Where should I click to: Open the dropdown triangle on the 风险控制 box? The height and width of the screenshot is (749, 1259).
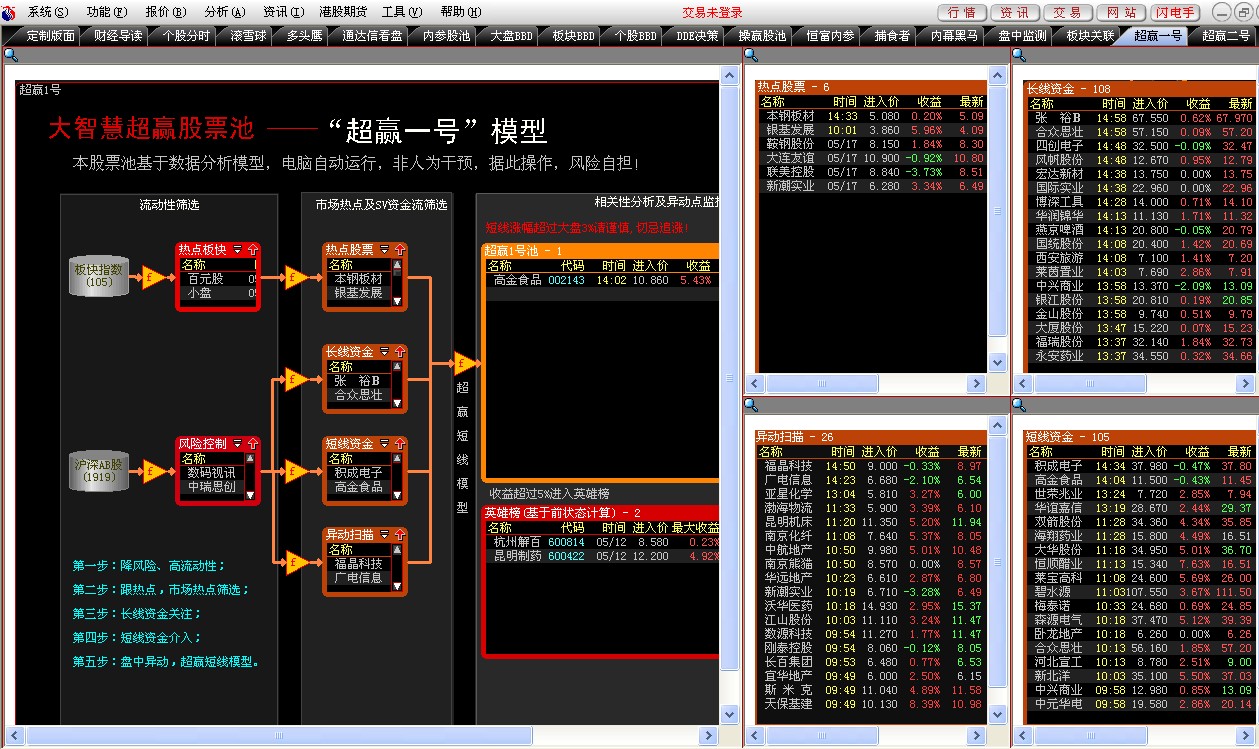[237, 444]
